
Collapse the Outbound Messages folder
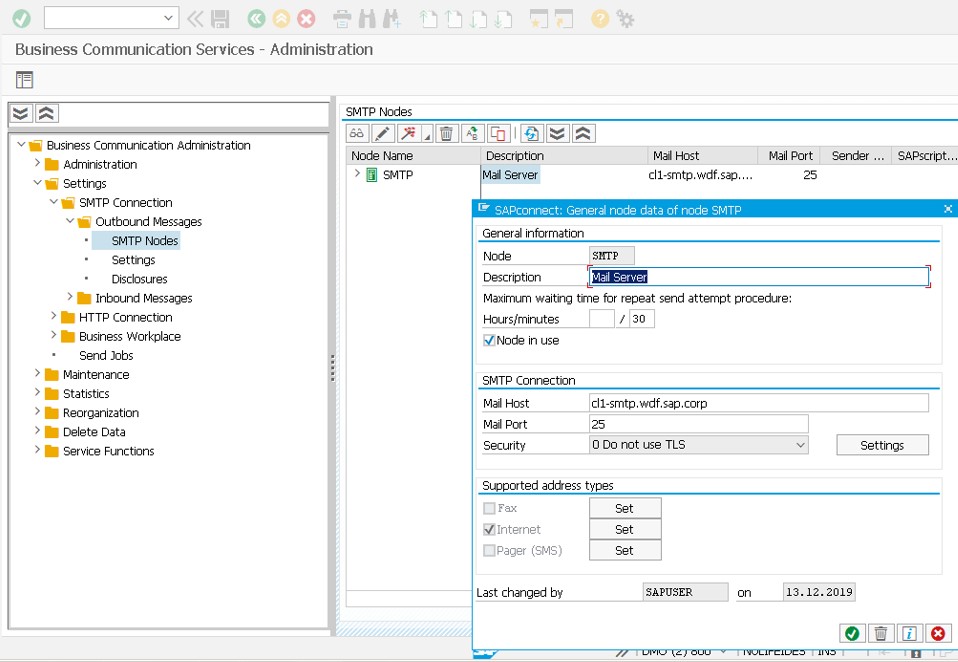[70, 220]
